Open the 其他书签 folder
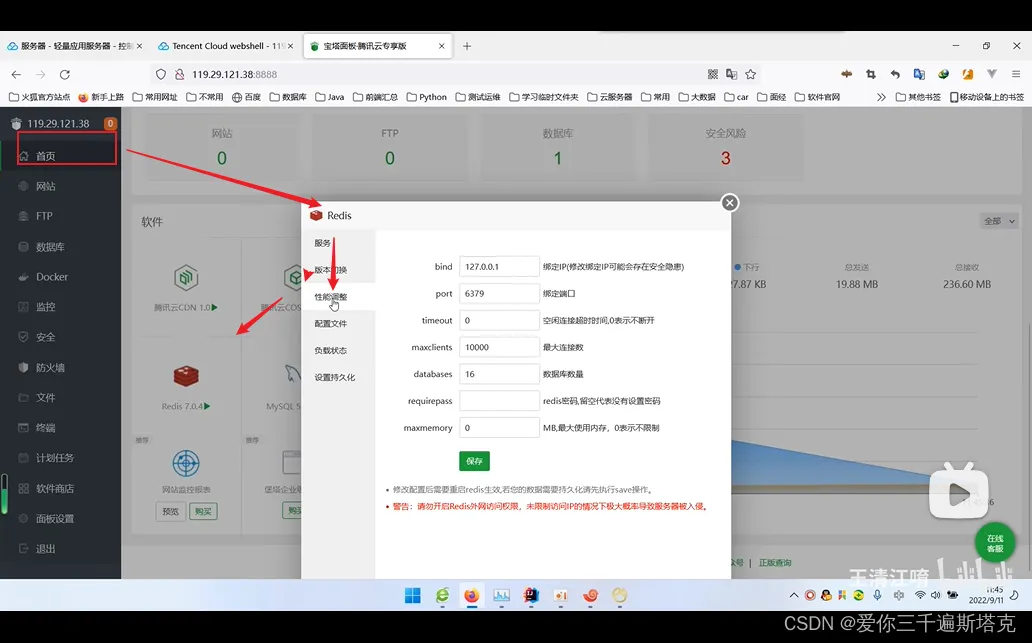This screenshot has width=1032, height=643. (918, 97)
